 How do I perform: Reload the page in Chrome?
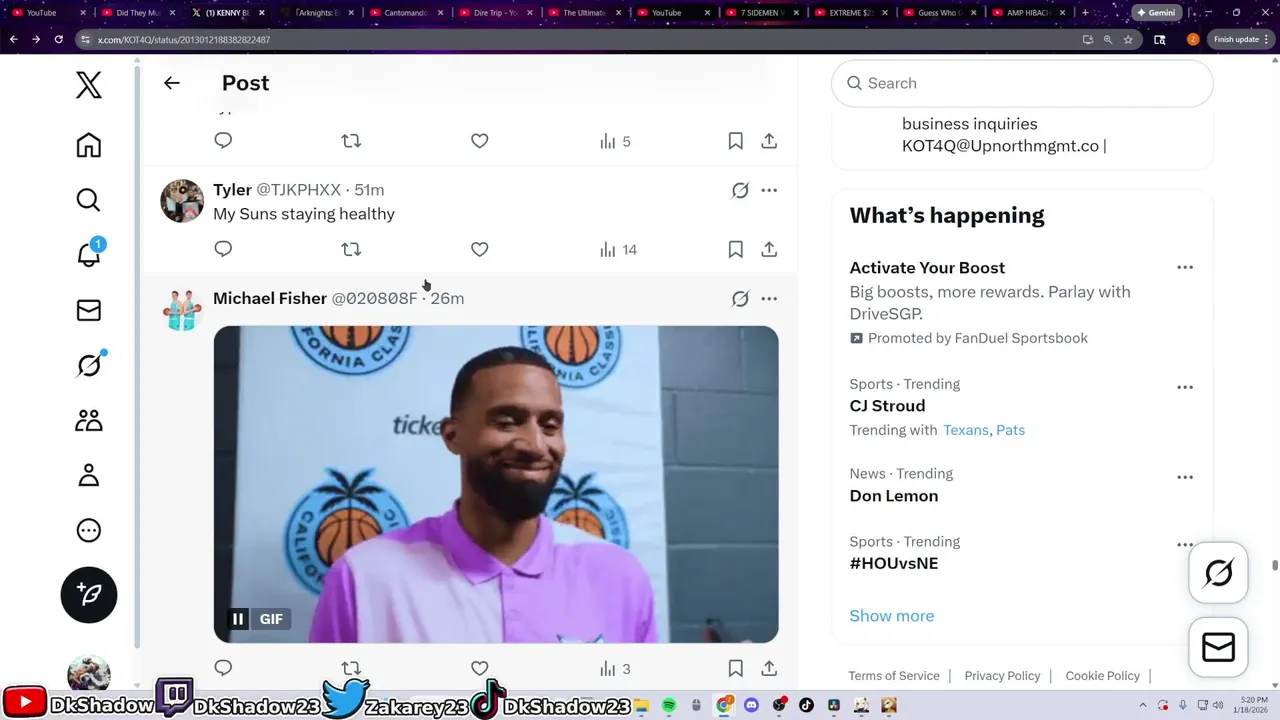[58, 39]
